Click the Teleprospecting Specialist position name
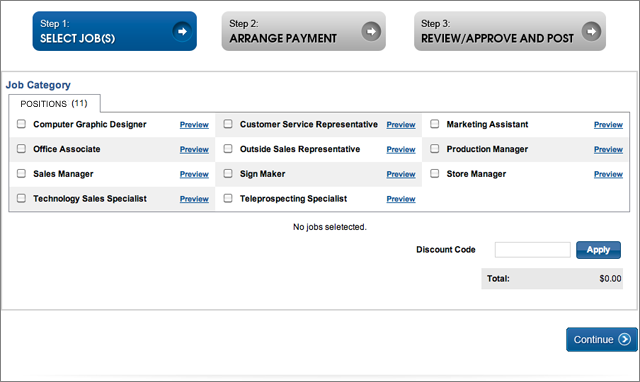 point(293,199)
